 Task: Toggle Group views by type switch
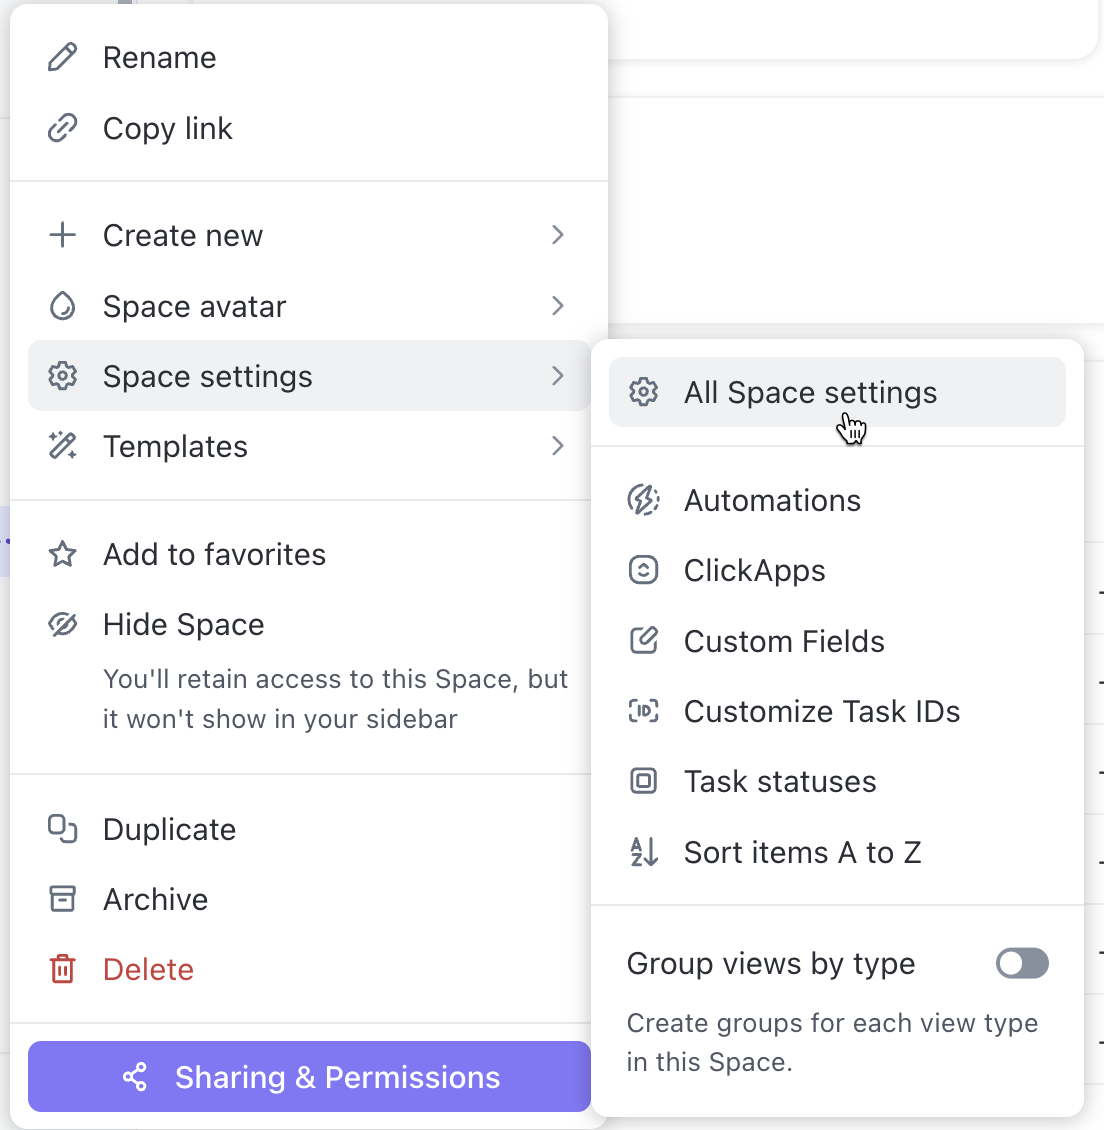pos(1022,964)
